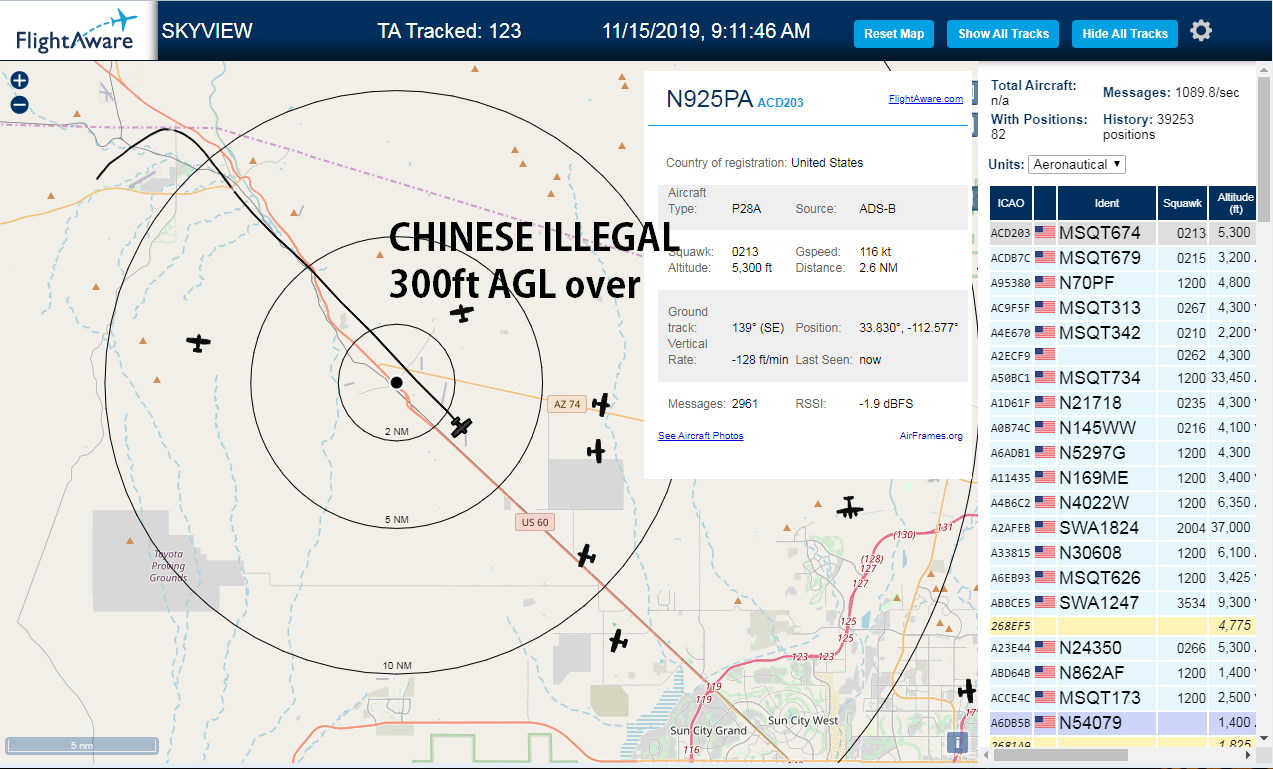
Task: Select the N21718 aircraft row
Action: [x=1123, y=402]
